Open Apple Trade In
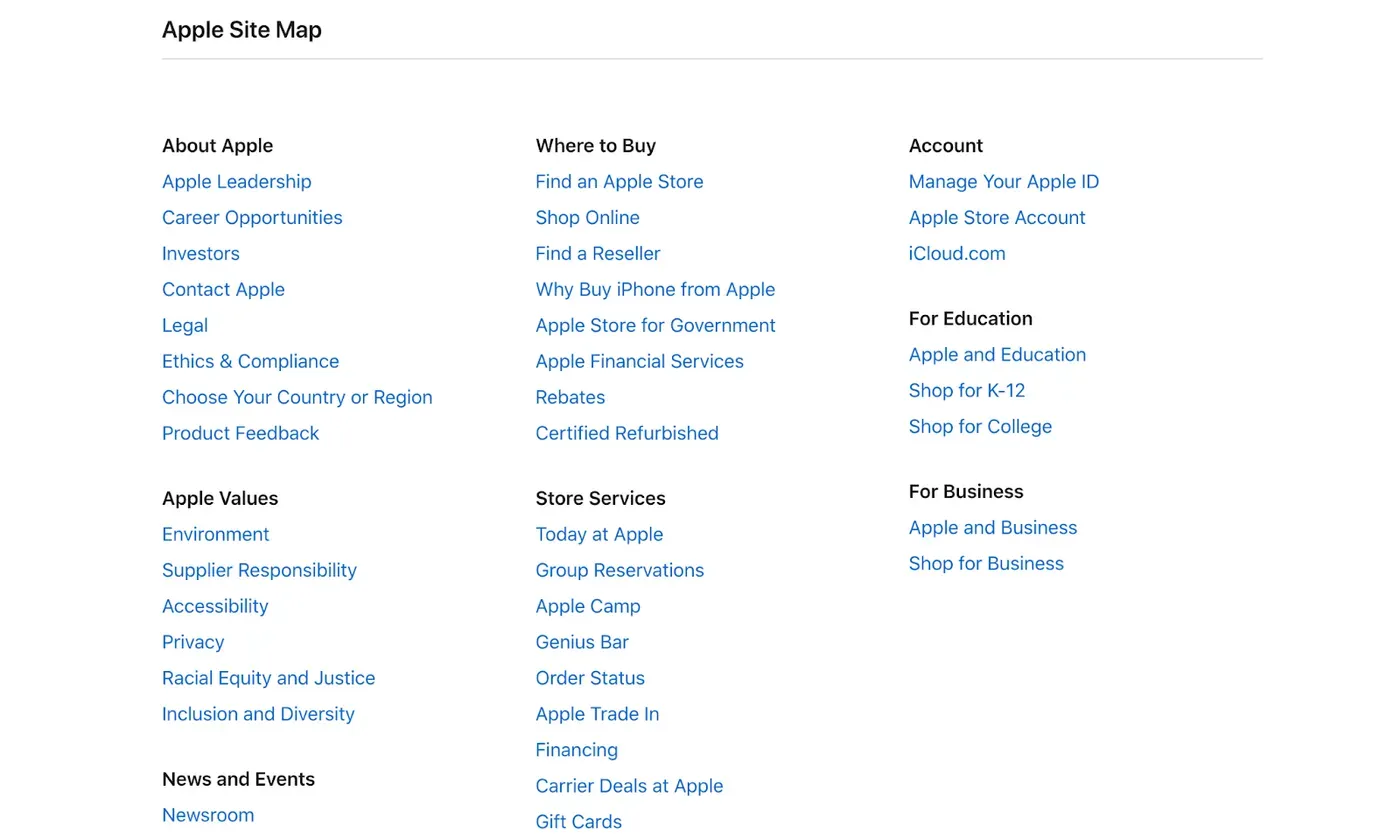 pos(597,714)
